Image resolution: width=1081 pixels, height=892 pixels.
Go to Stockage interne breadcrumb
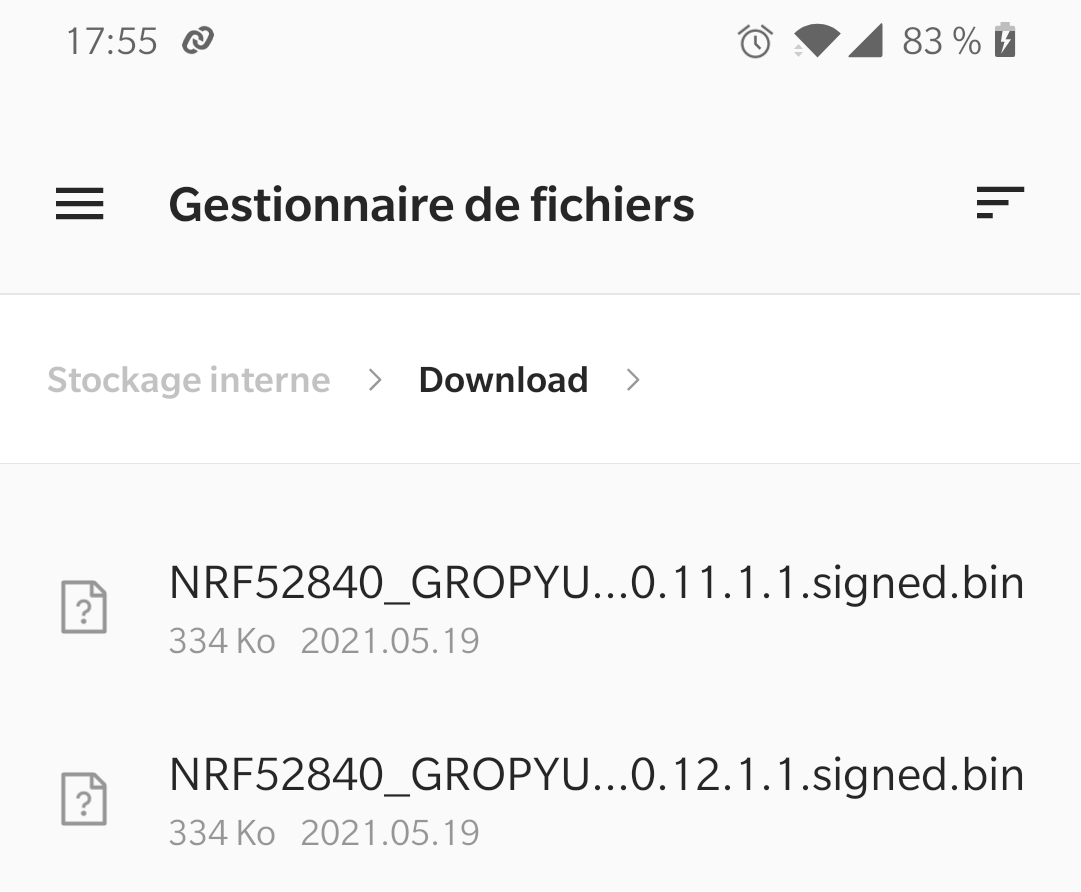tap(189, 380)
